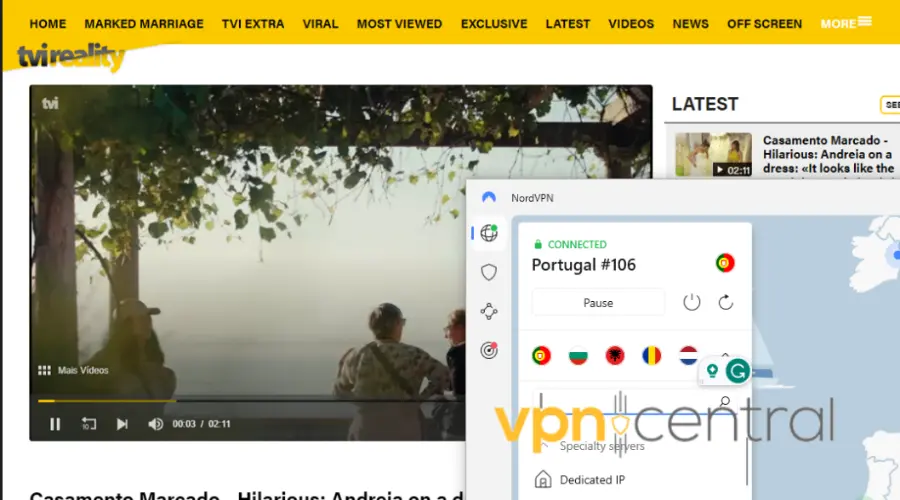Skip to the next video
Screen dimensions: 900x500
122,424
